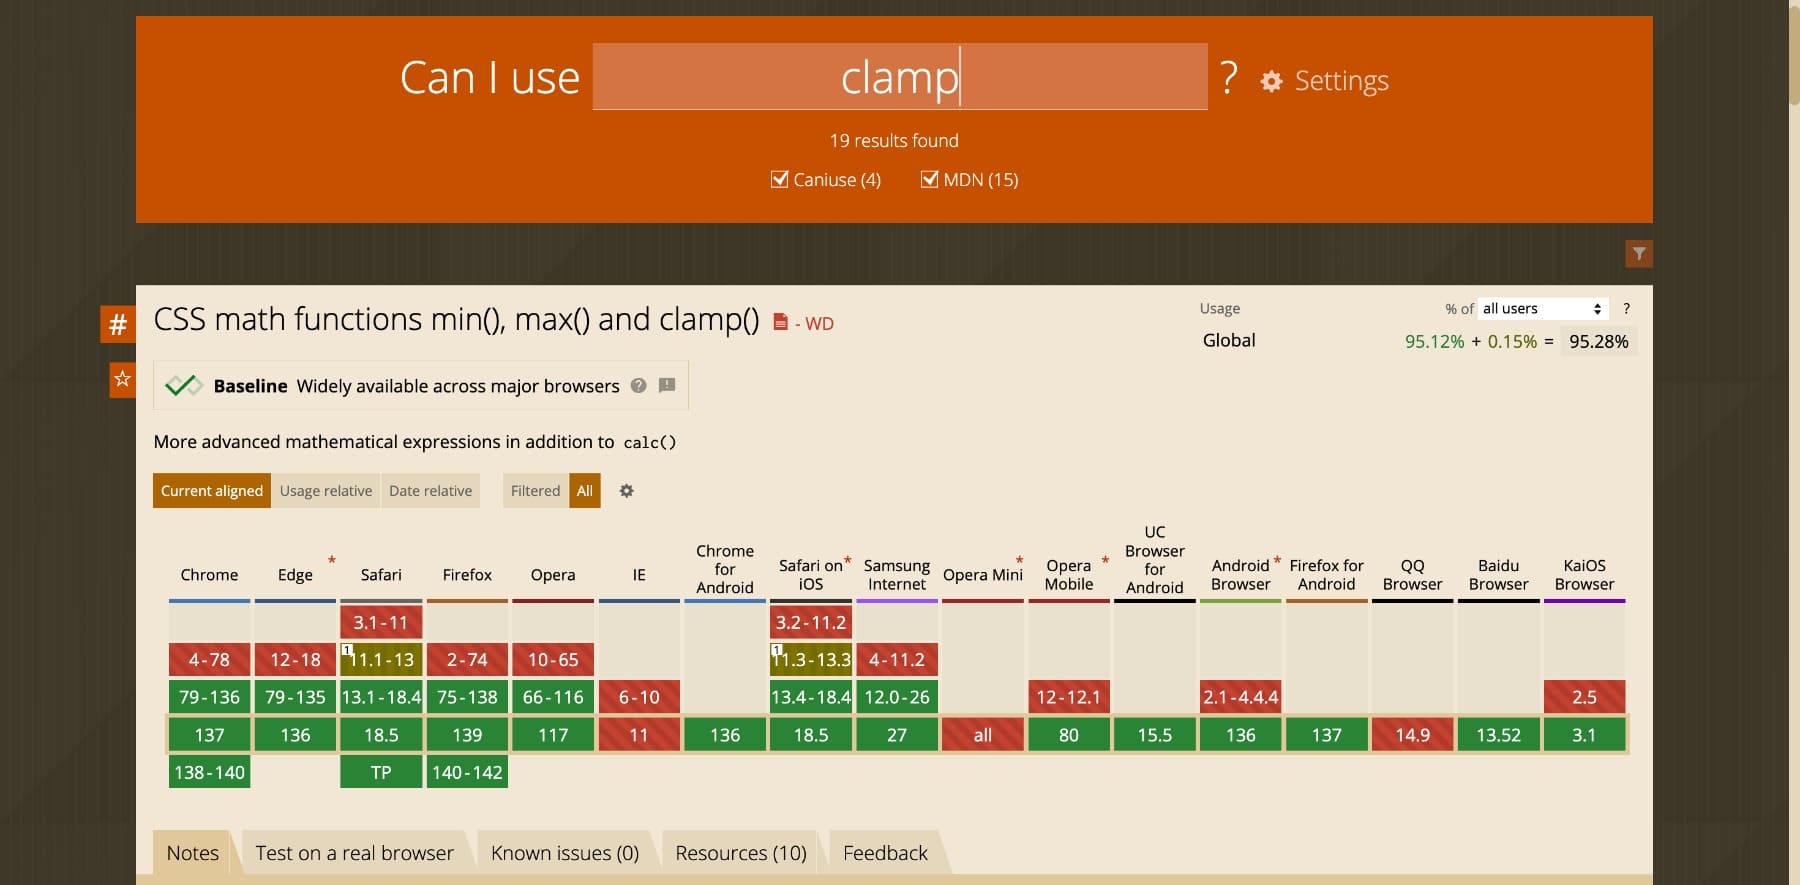Open the Notes tab
Screen dimensions: 1800x885
pos(192,853)
